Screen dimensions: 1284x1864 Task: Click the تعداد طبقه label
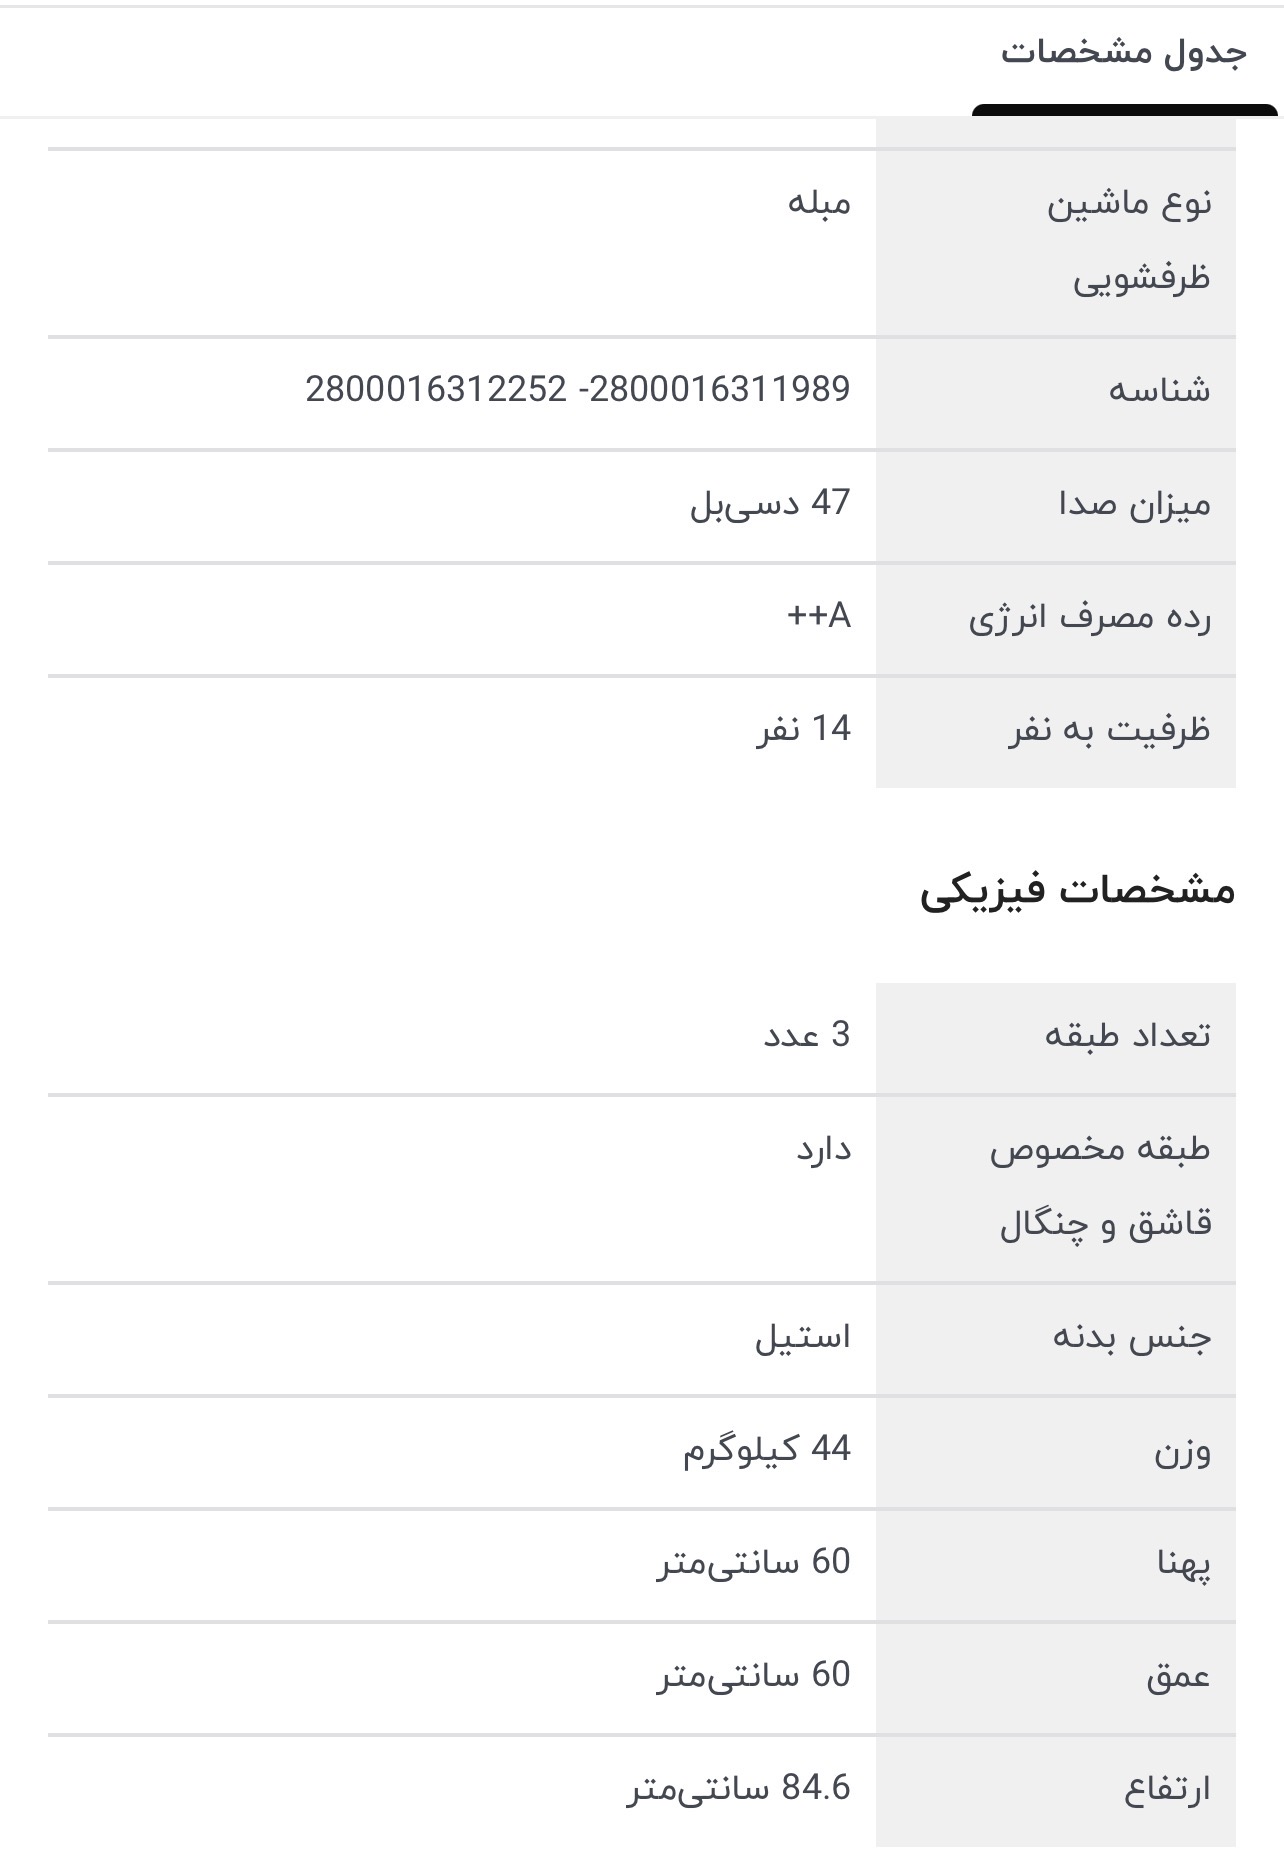click(x=1128, y=1035)
